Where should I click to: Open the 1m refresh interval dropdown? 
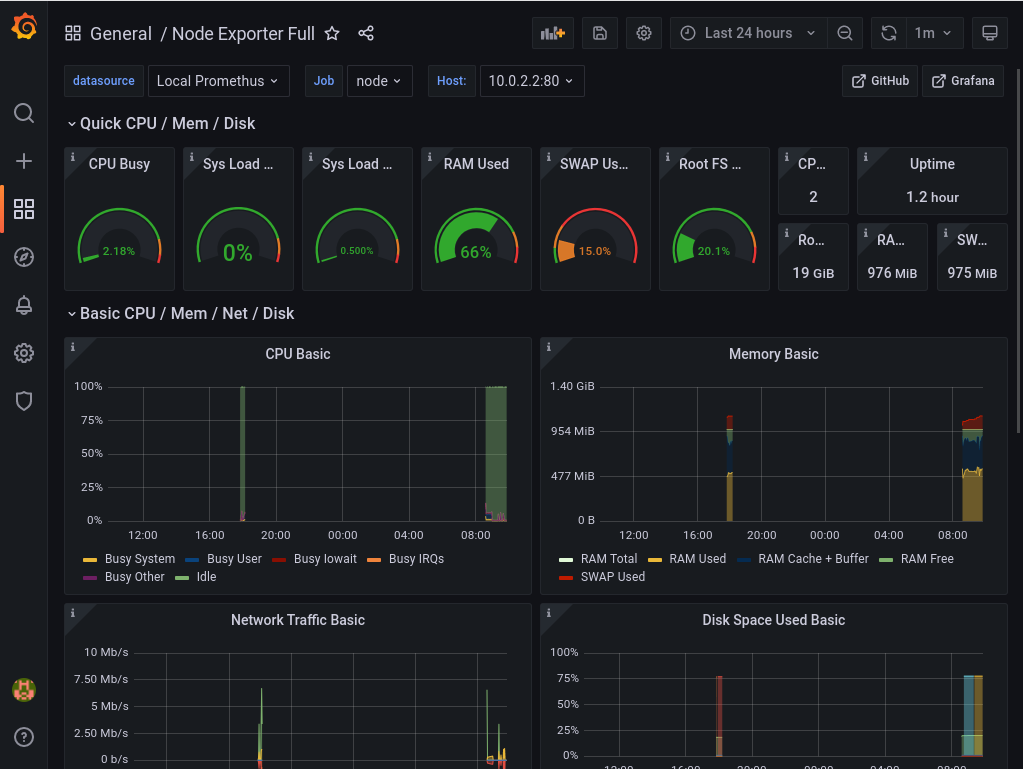(933, 33)
